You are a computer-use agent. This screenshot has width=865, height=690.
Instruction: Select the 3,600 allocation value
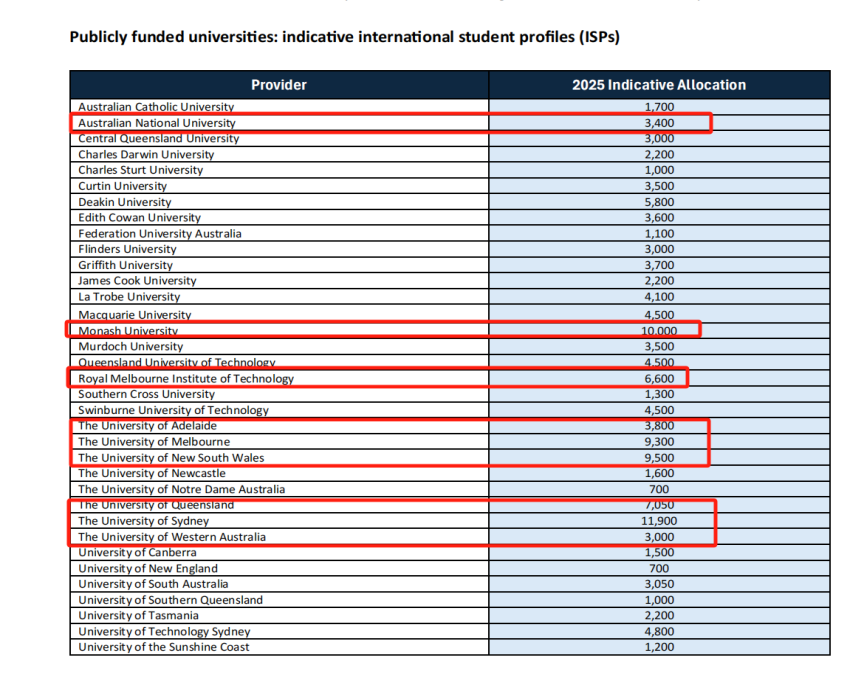coord(659,217)
